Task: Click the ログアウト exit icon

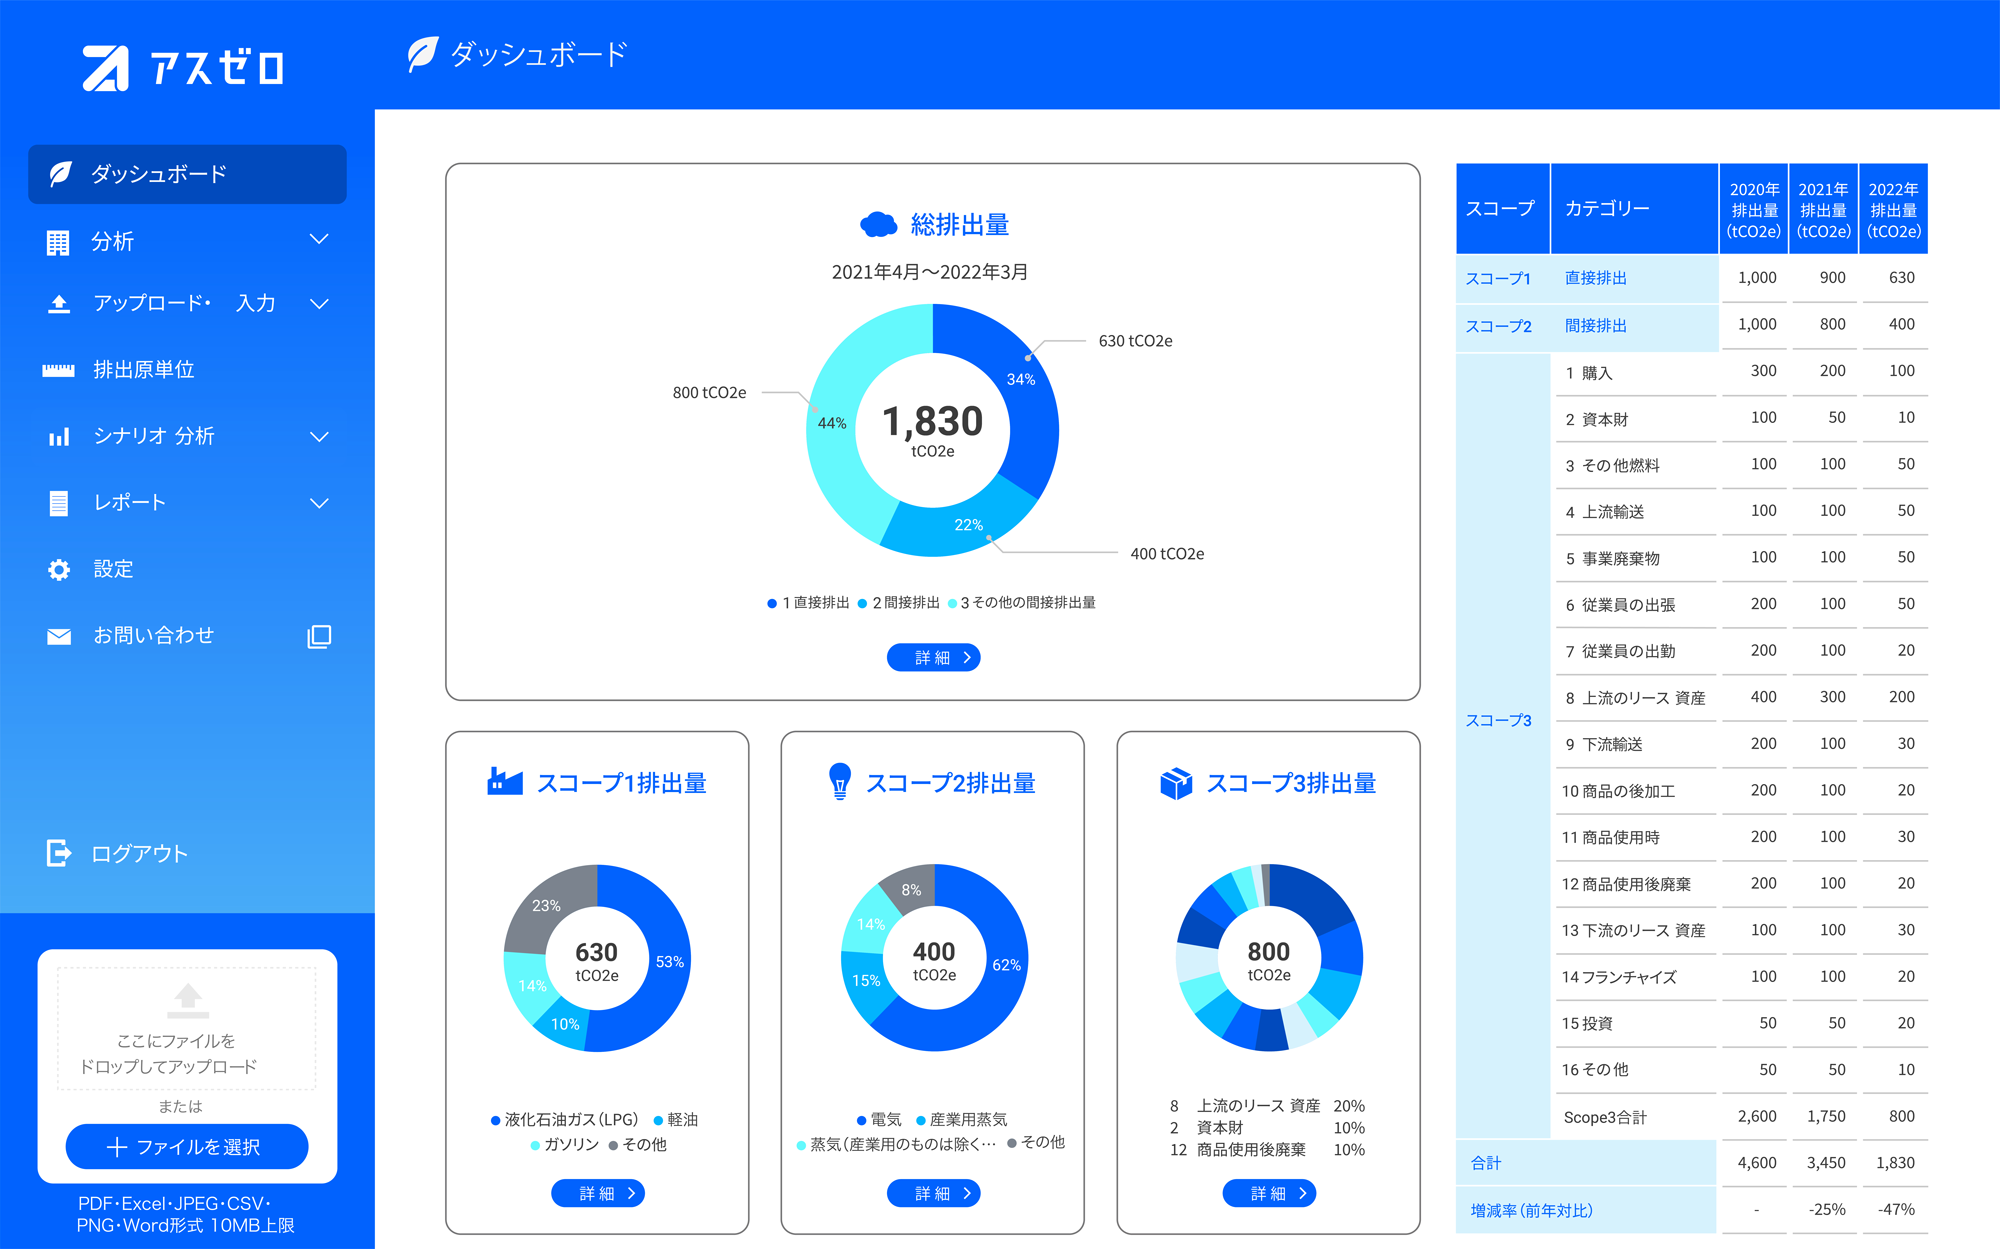Action: click(x=59, y=853)
